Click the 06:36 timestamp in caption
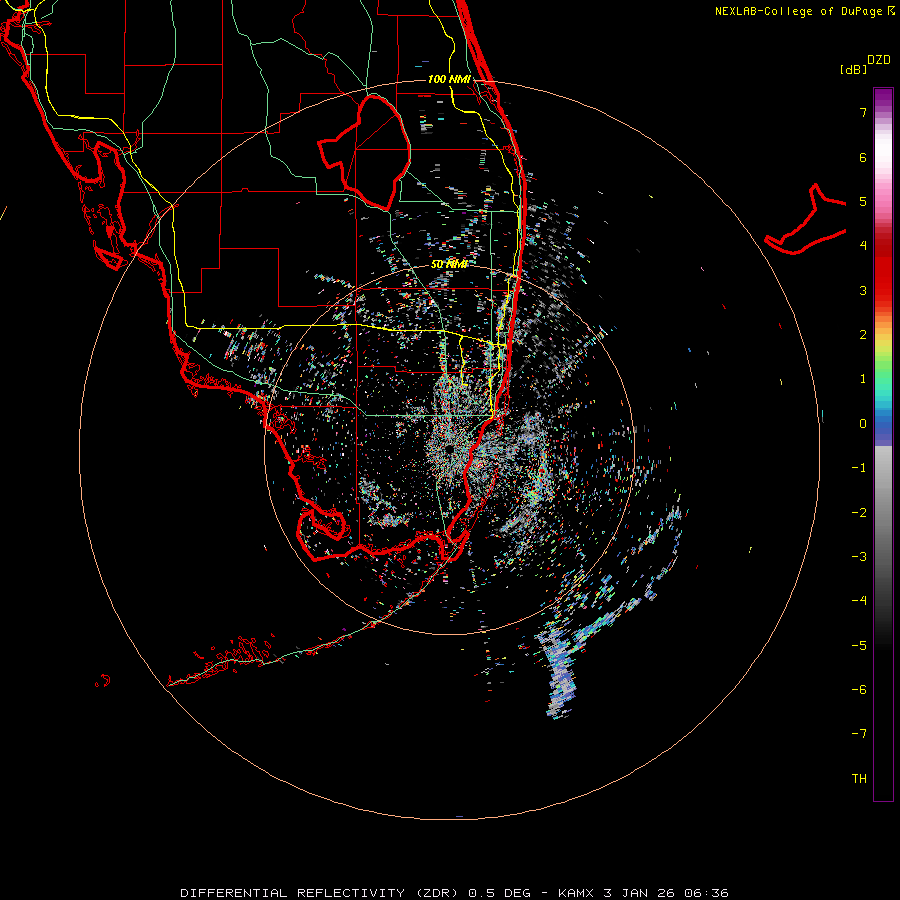 (x=705, y=893)
